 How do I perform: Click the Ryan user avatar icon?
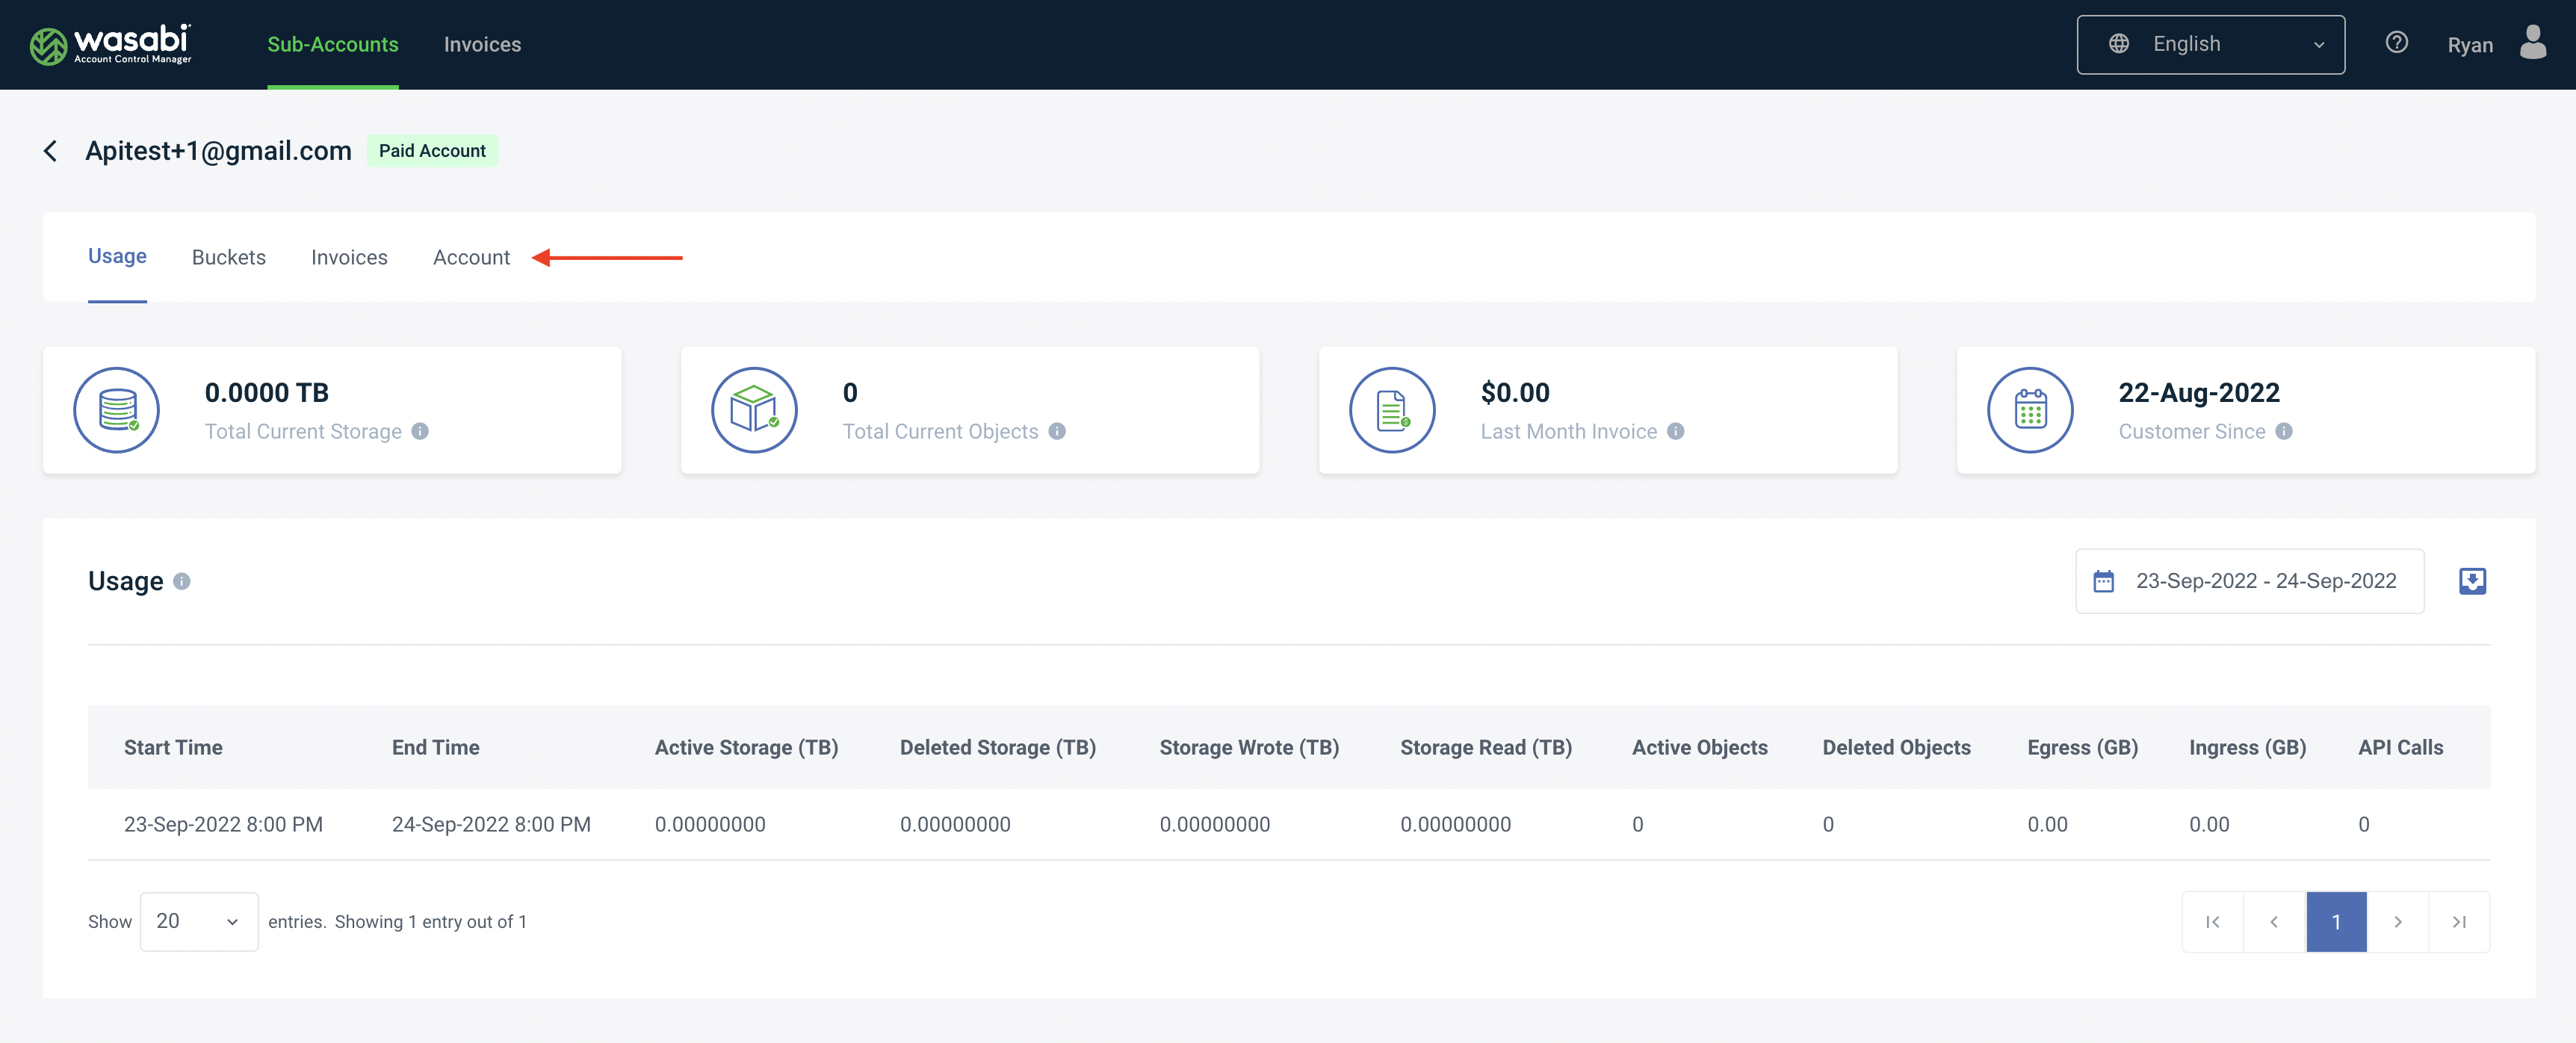(x=2533, y=43)
